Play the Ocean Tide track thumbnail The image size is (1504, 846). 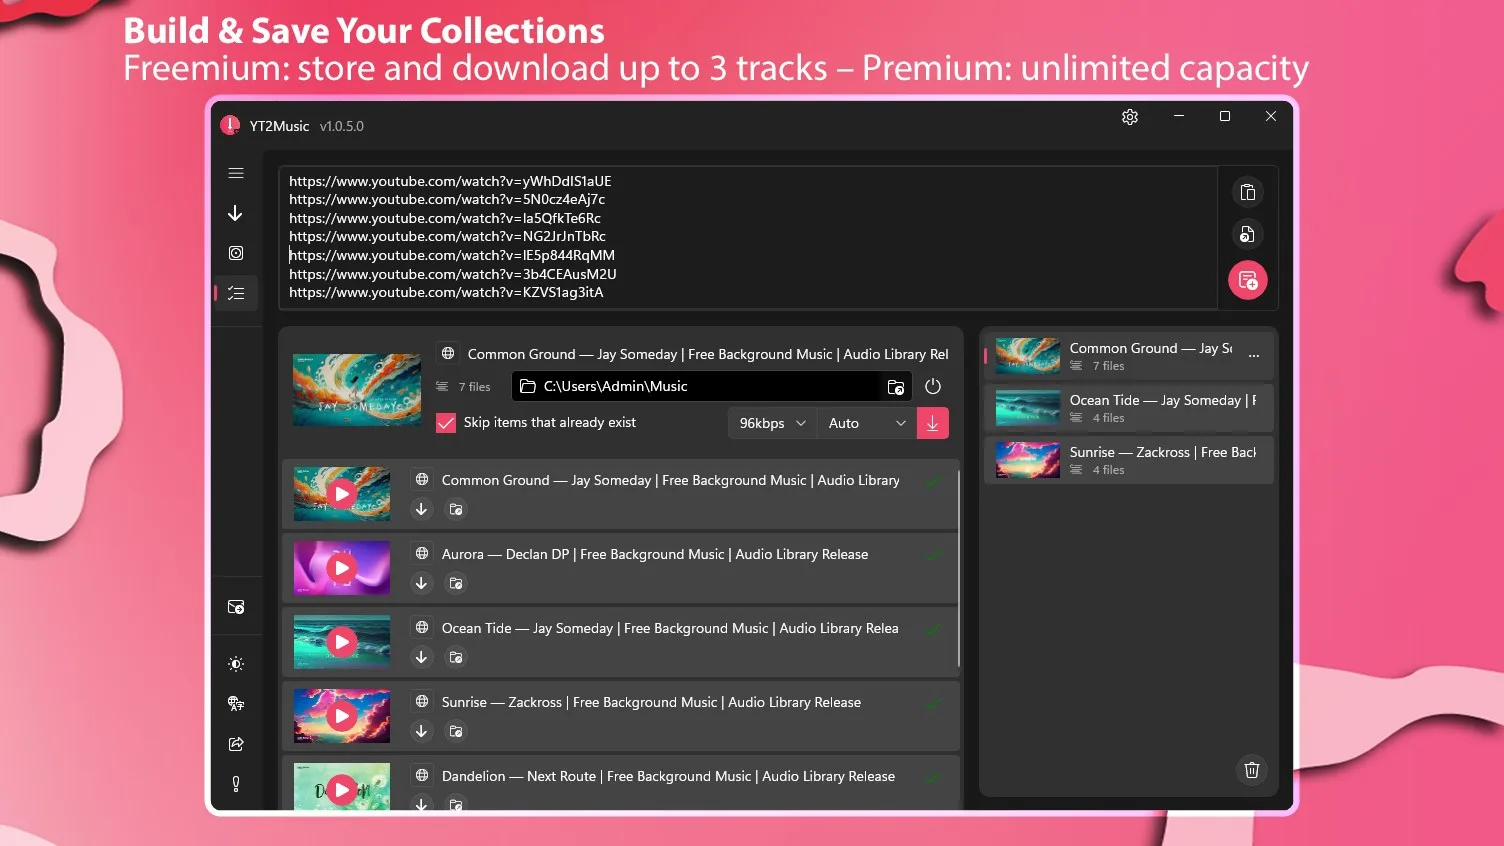tap(342, 642)
